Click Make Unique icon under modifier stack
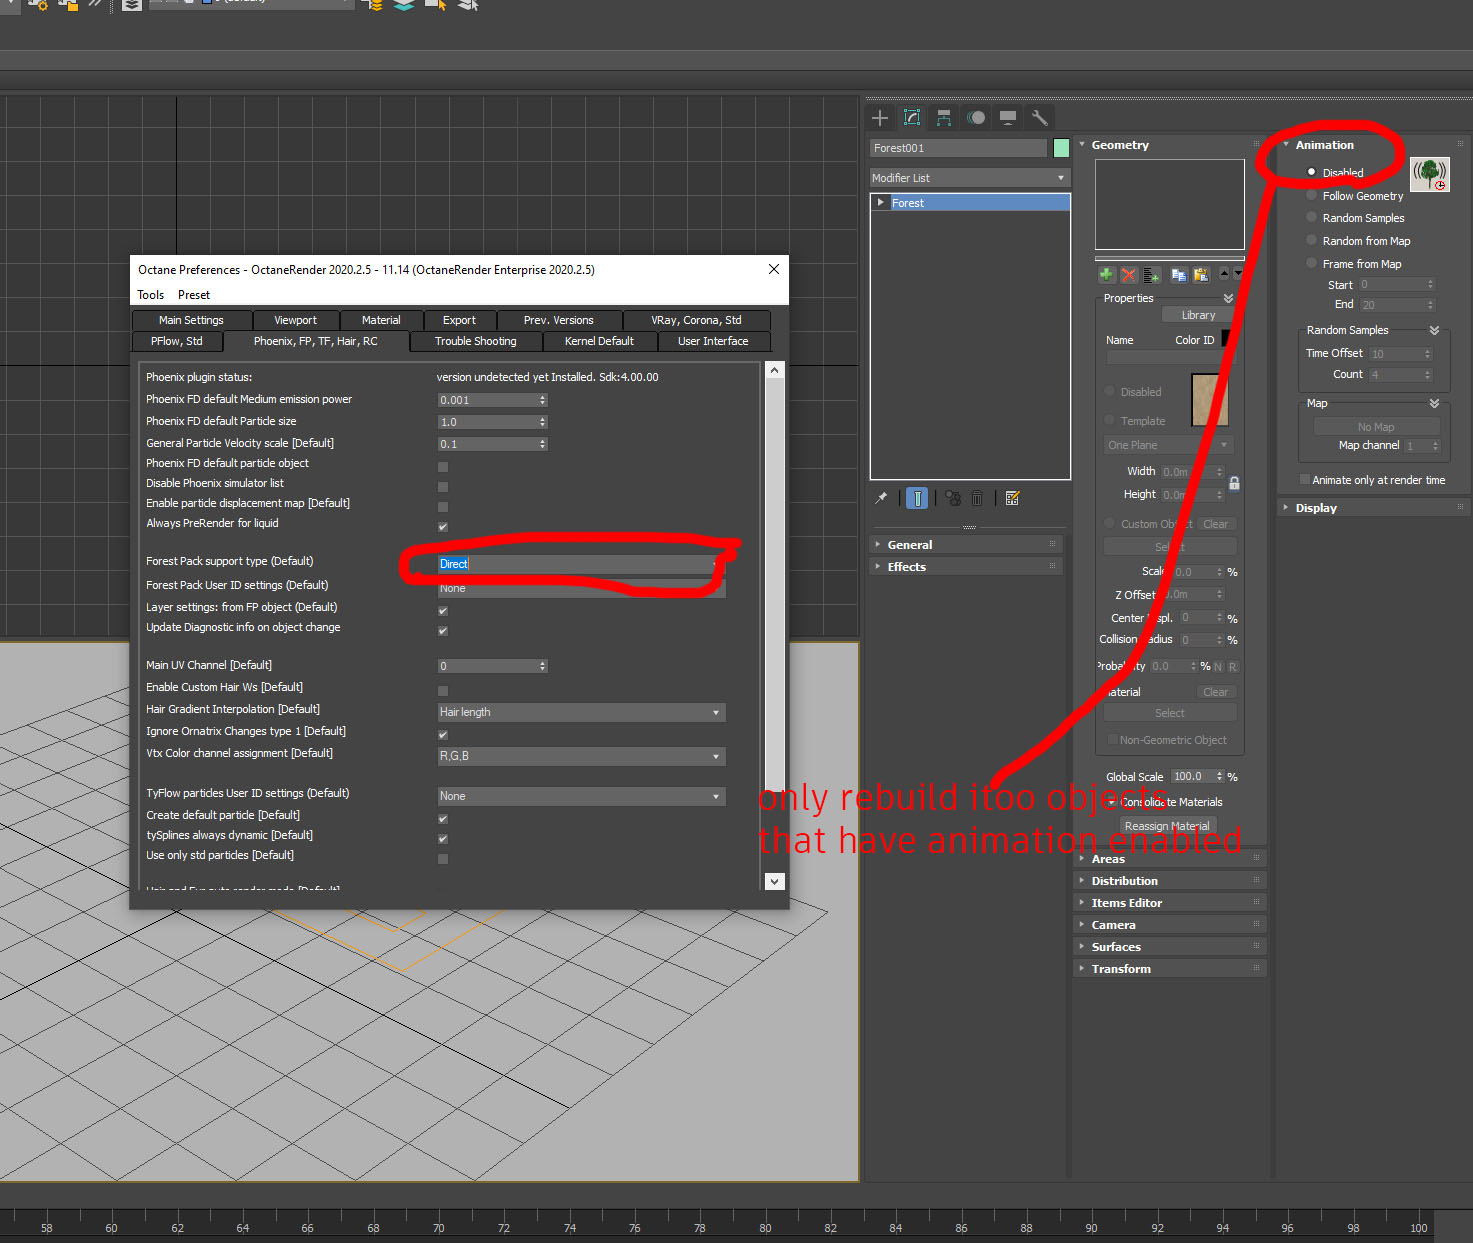The image size is (1473, 1243). pos(953,498)
